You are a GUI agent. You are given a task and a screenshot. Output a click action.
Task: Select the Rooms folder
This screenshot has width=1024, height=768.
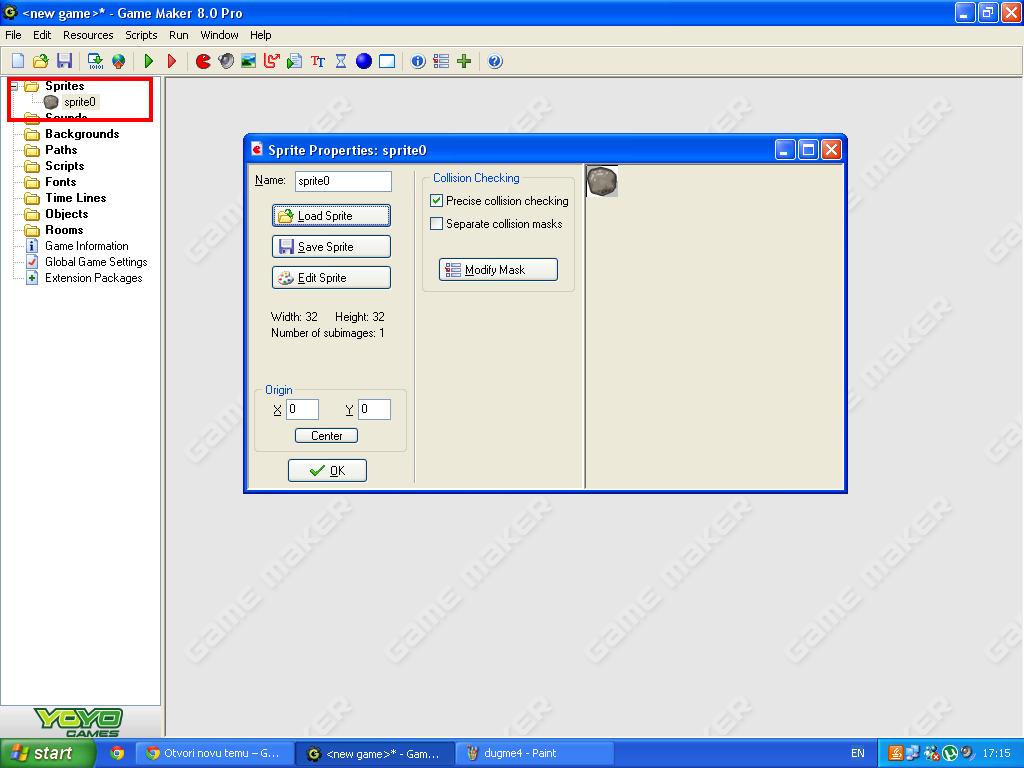(64, 230)
